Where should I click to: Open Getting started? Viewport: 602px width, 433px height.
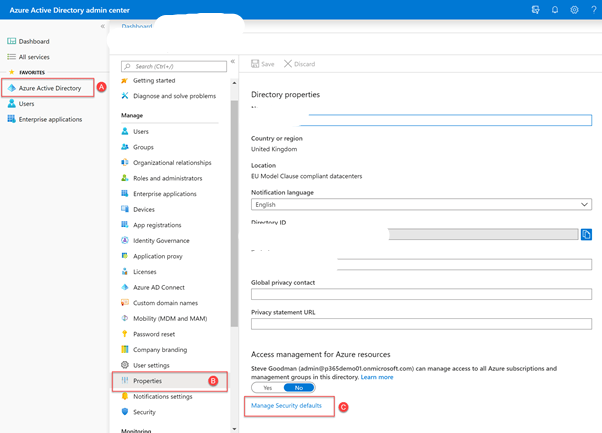(154, 80)
